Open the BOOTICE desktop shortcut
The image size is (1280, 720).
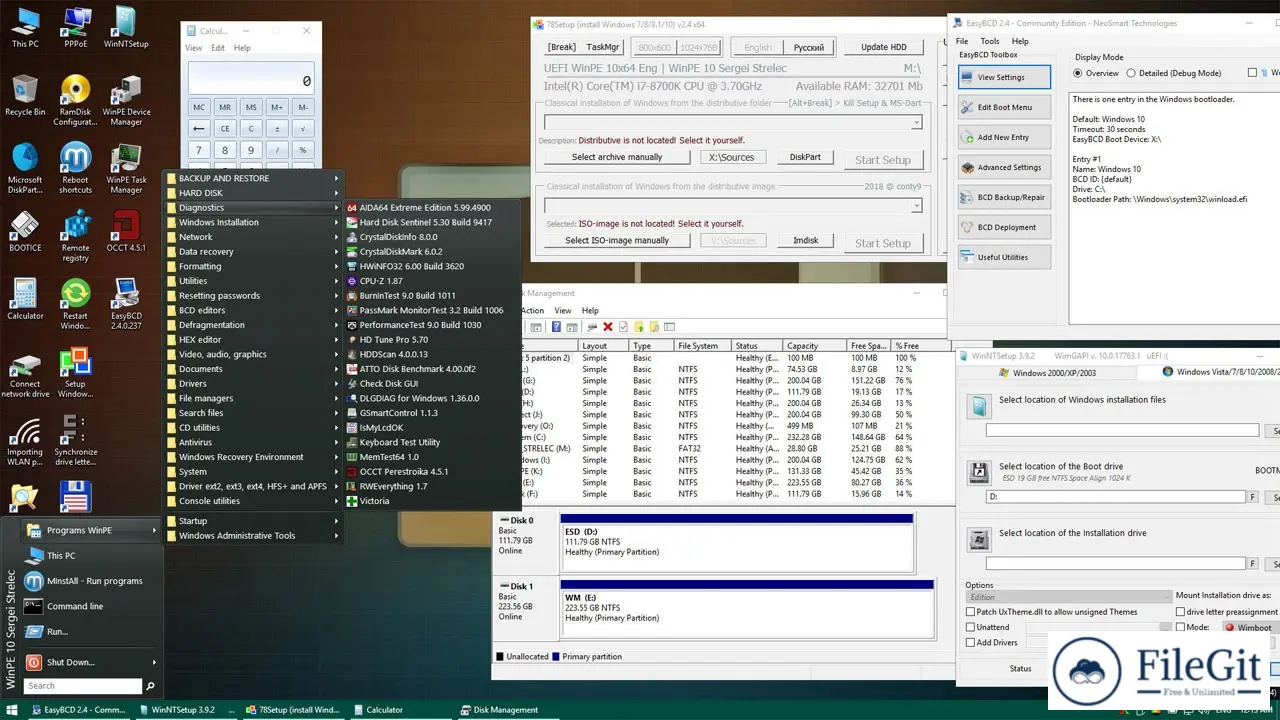[x=25, y=232]
